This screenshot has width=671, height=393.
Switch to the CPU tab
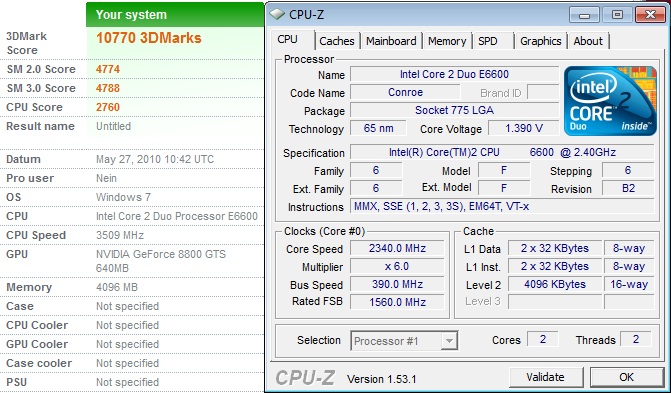pos(287,39)
